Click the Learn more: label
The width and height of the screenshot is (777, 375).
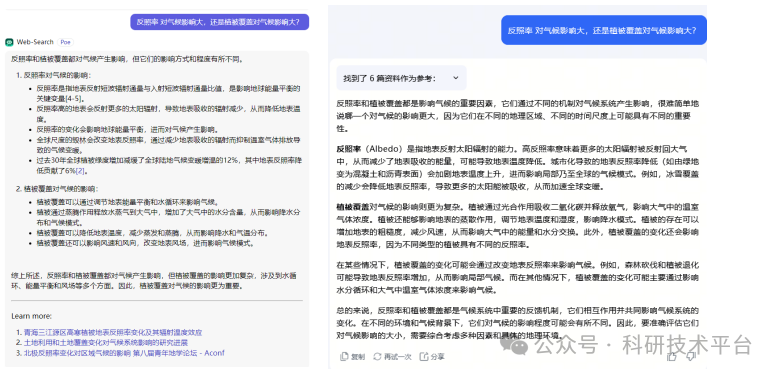31,316
